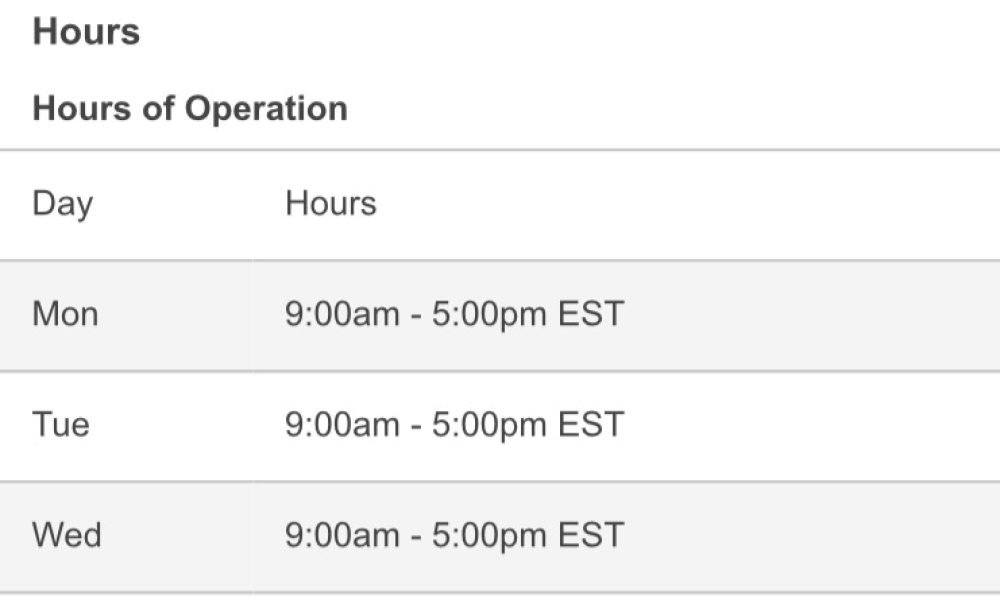
Task: Select the "Hours" table column header
Action: tap(331, 204)
